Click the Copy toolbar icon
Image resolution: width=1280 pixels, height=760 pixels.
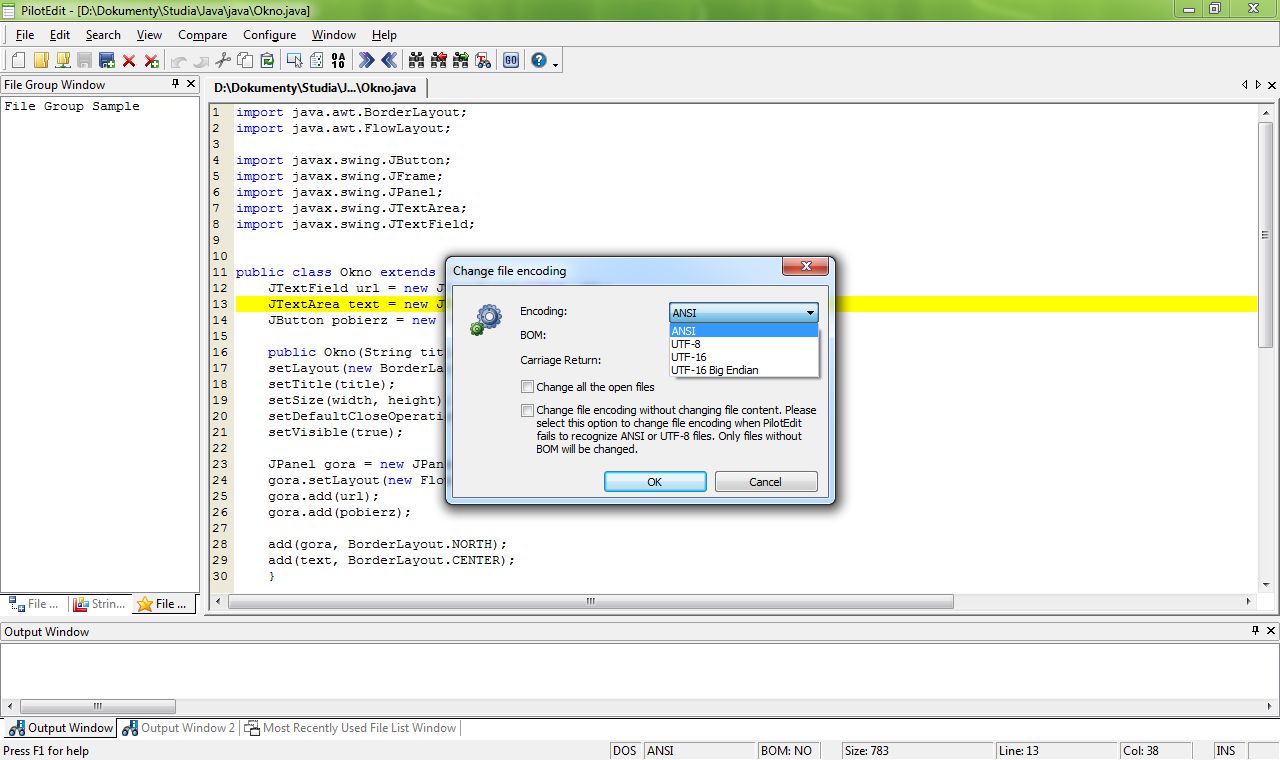245,60
